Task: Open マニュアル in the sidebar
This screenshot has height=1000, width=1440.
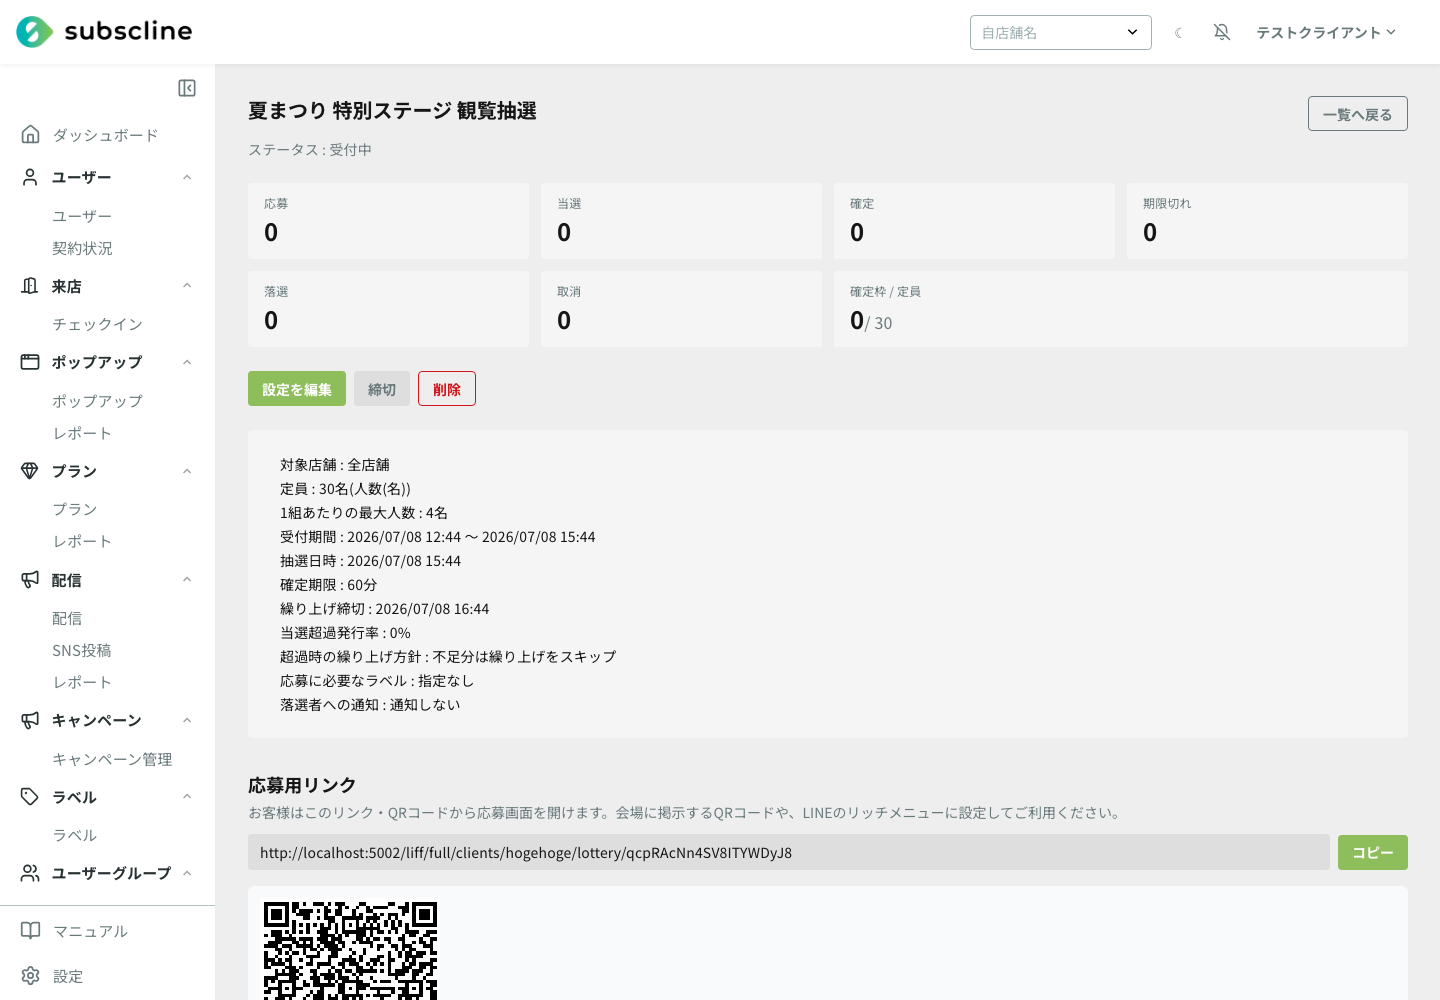Action: [90, 931]
